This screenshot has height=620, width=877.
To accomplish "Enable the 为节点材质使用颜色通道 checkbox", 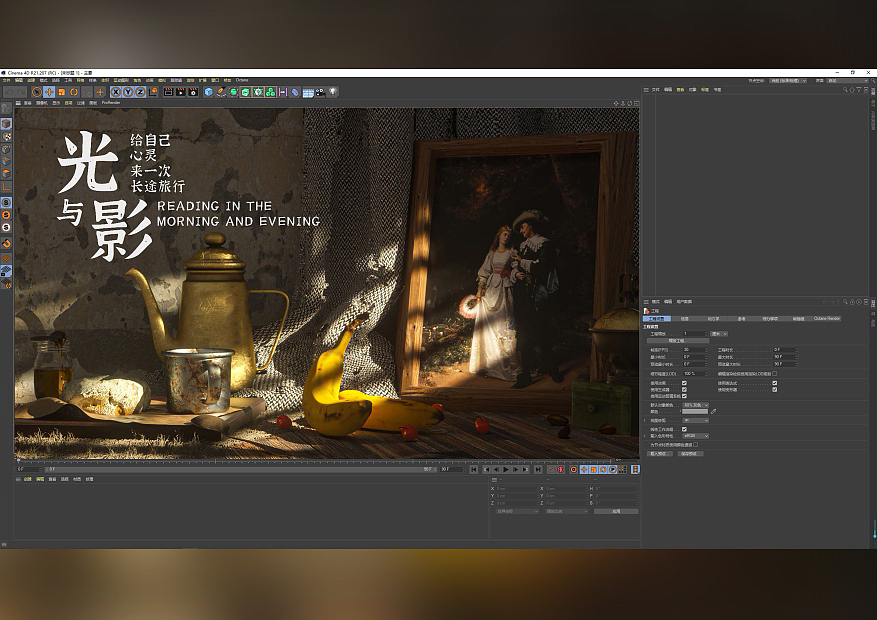I will tap(697, 445).
